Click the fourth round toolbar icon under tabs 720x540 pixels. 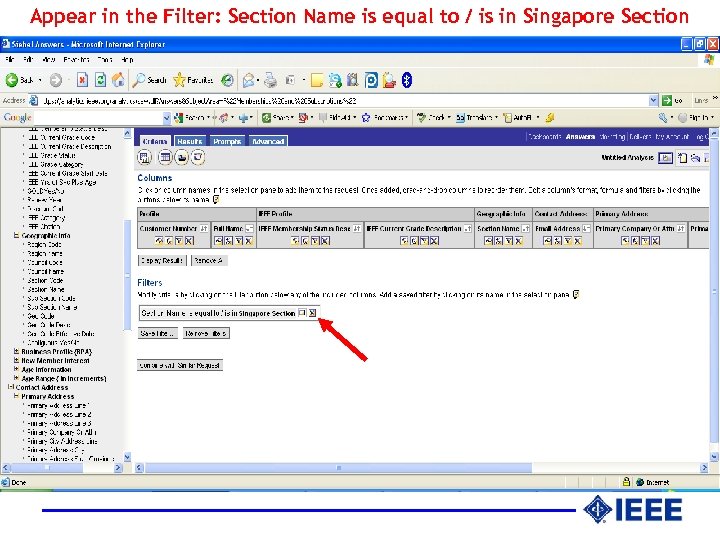pos(198,158)
